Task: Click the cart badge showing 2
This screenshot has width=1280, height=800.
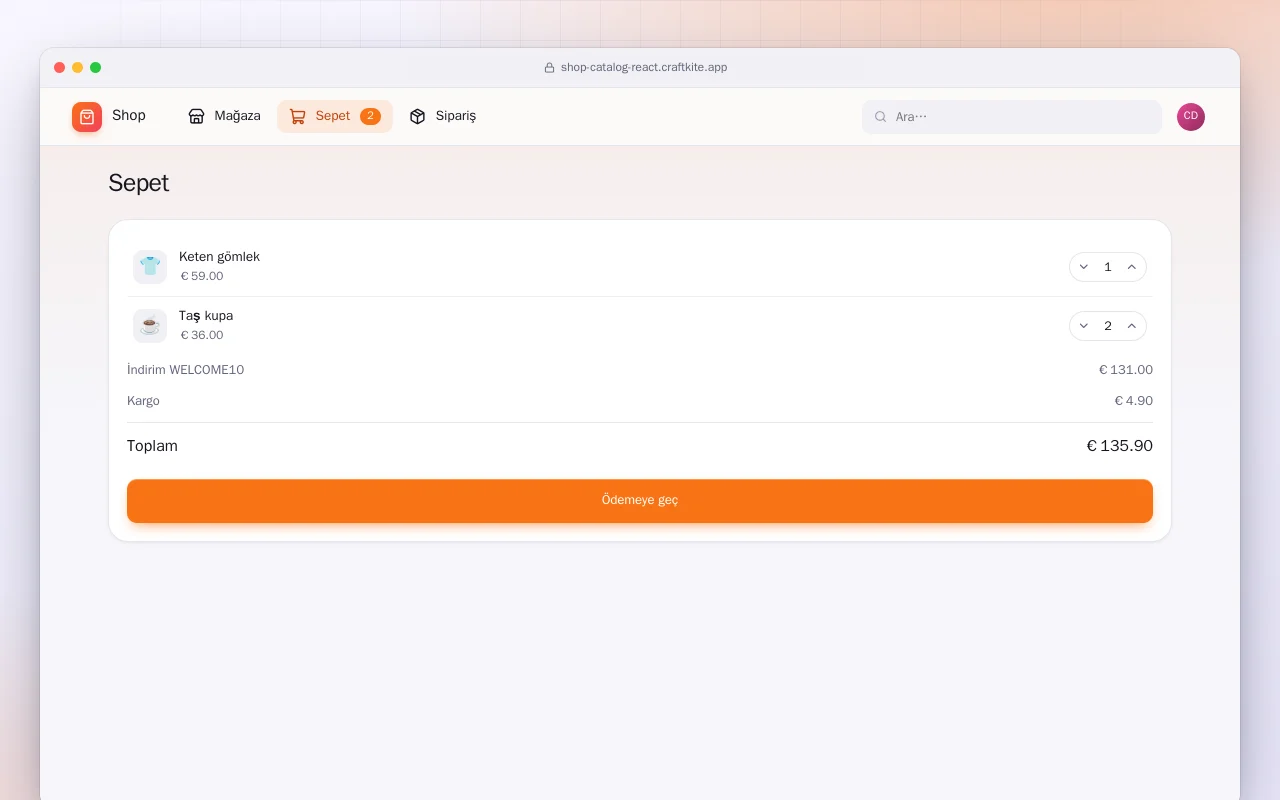Action: [370, 116]
